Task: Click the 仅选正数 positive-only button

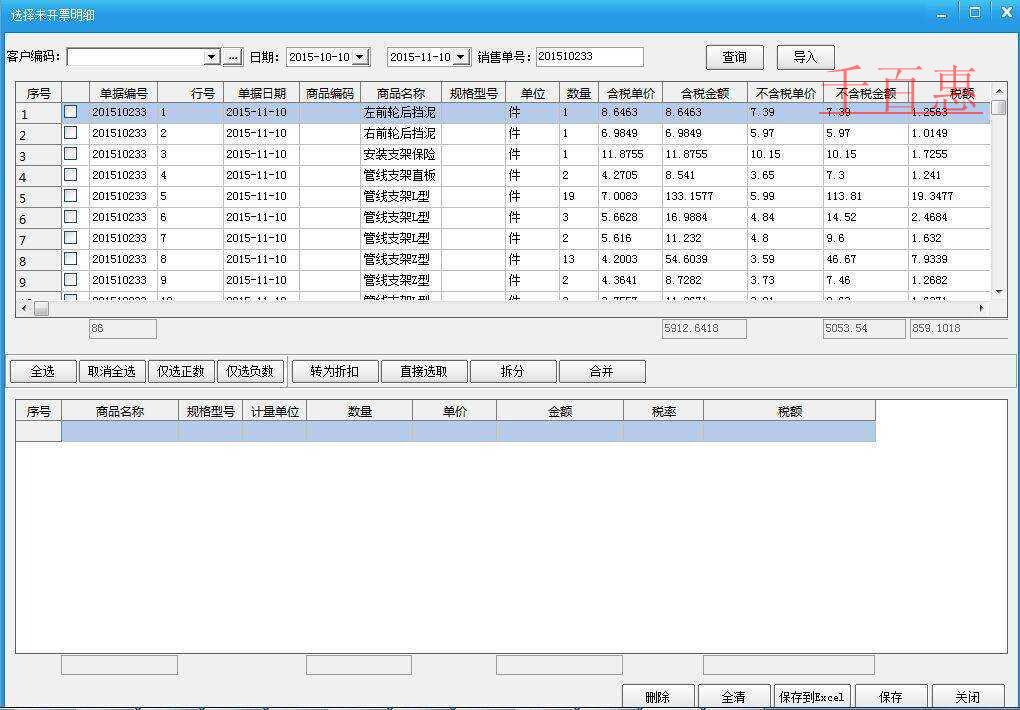Action: 183,370
